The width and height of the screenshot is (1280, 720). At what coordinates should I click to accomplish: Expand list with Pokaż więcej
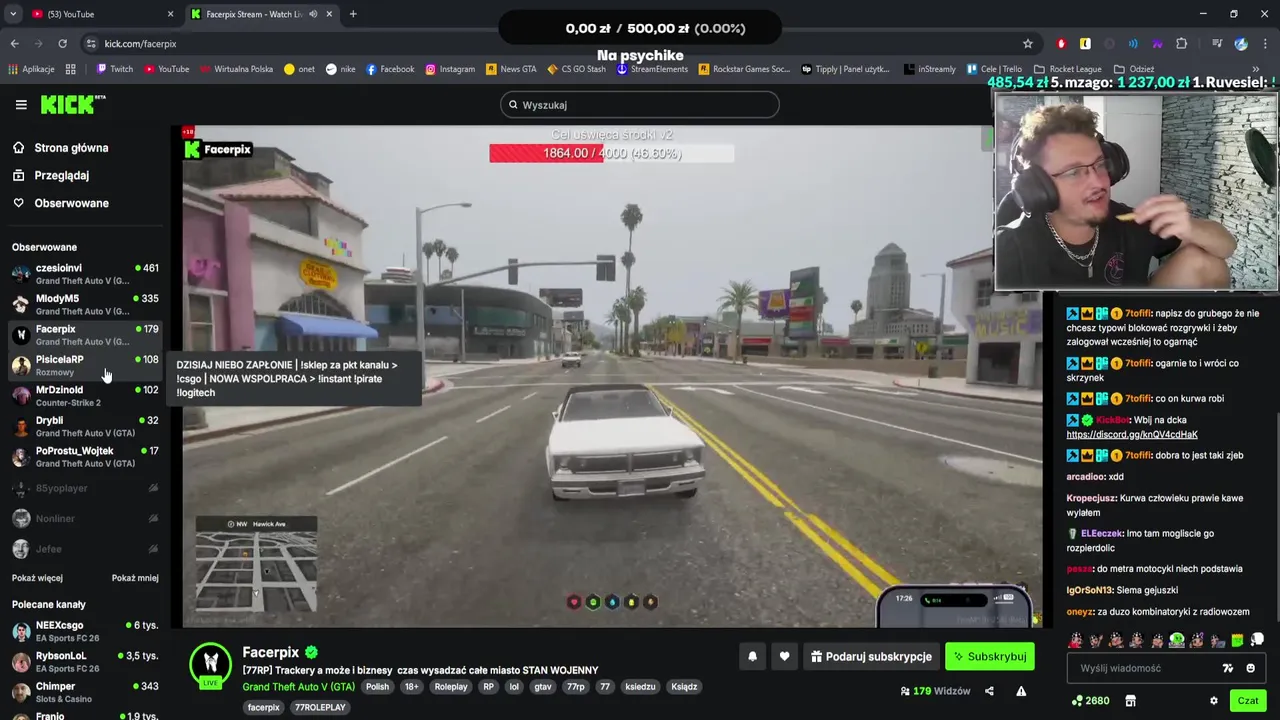point(37,578)
